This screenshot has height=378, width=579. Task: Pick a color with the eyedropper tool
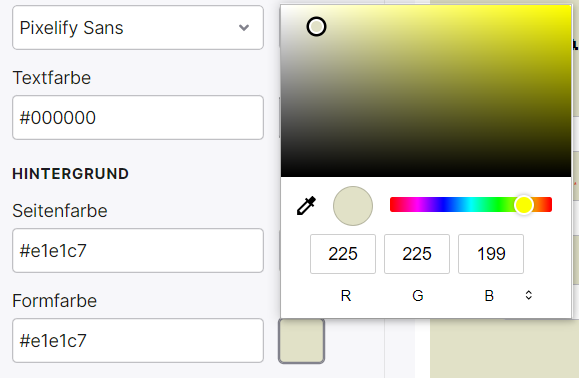(x=306, y=206)
